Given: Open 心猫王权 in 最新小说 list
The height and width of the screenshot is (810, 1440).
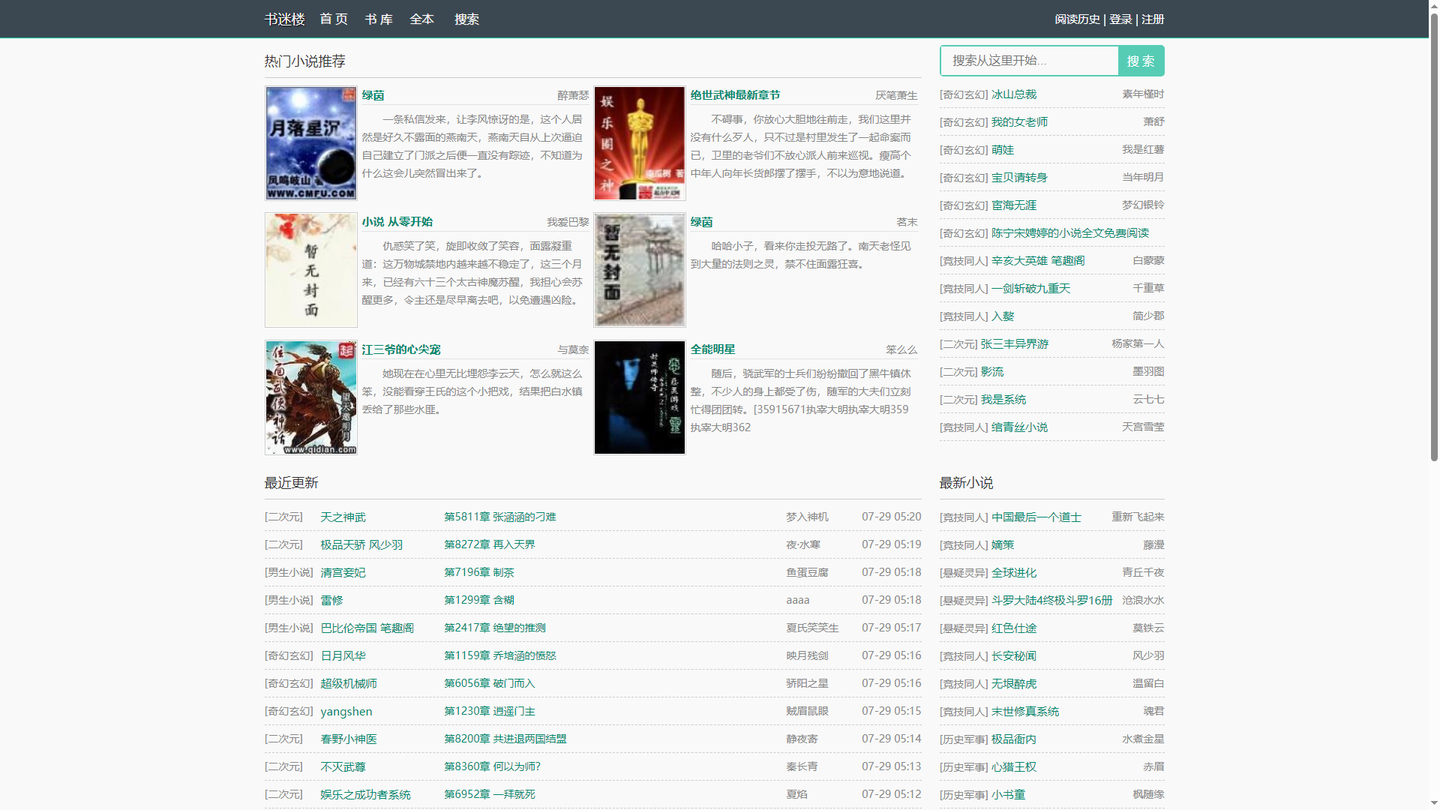Looking at the screenshot, I should 1014,767.
